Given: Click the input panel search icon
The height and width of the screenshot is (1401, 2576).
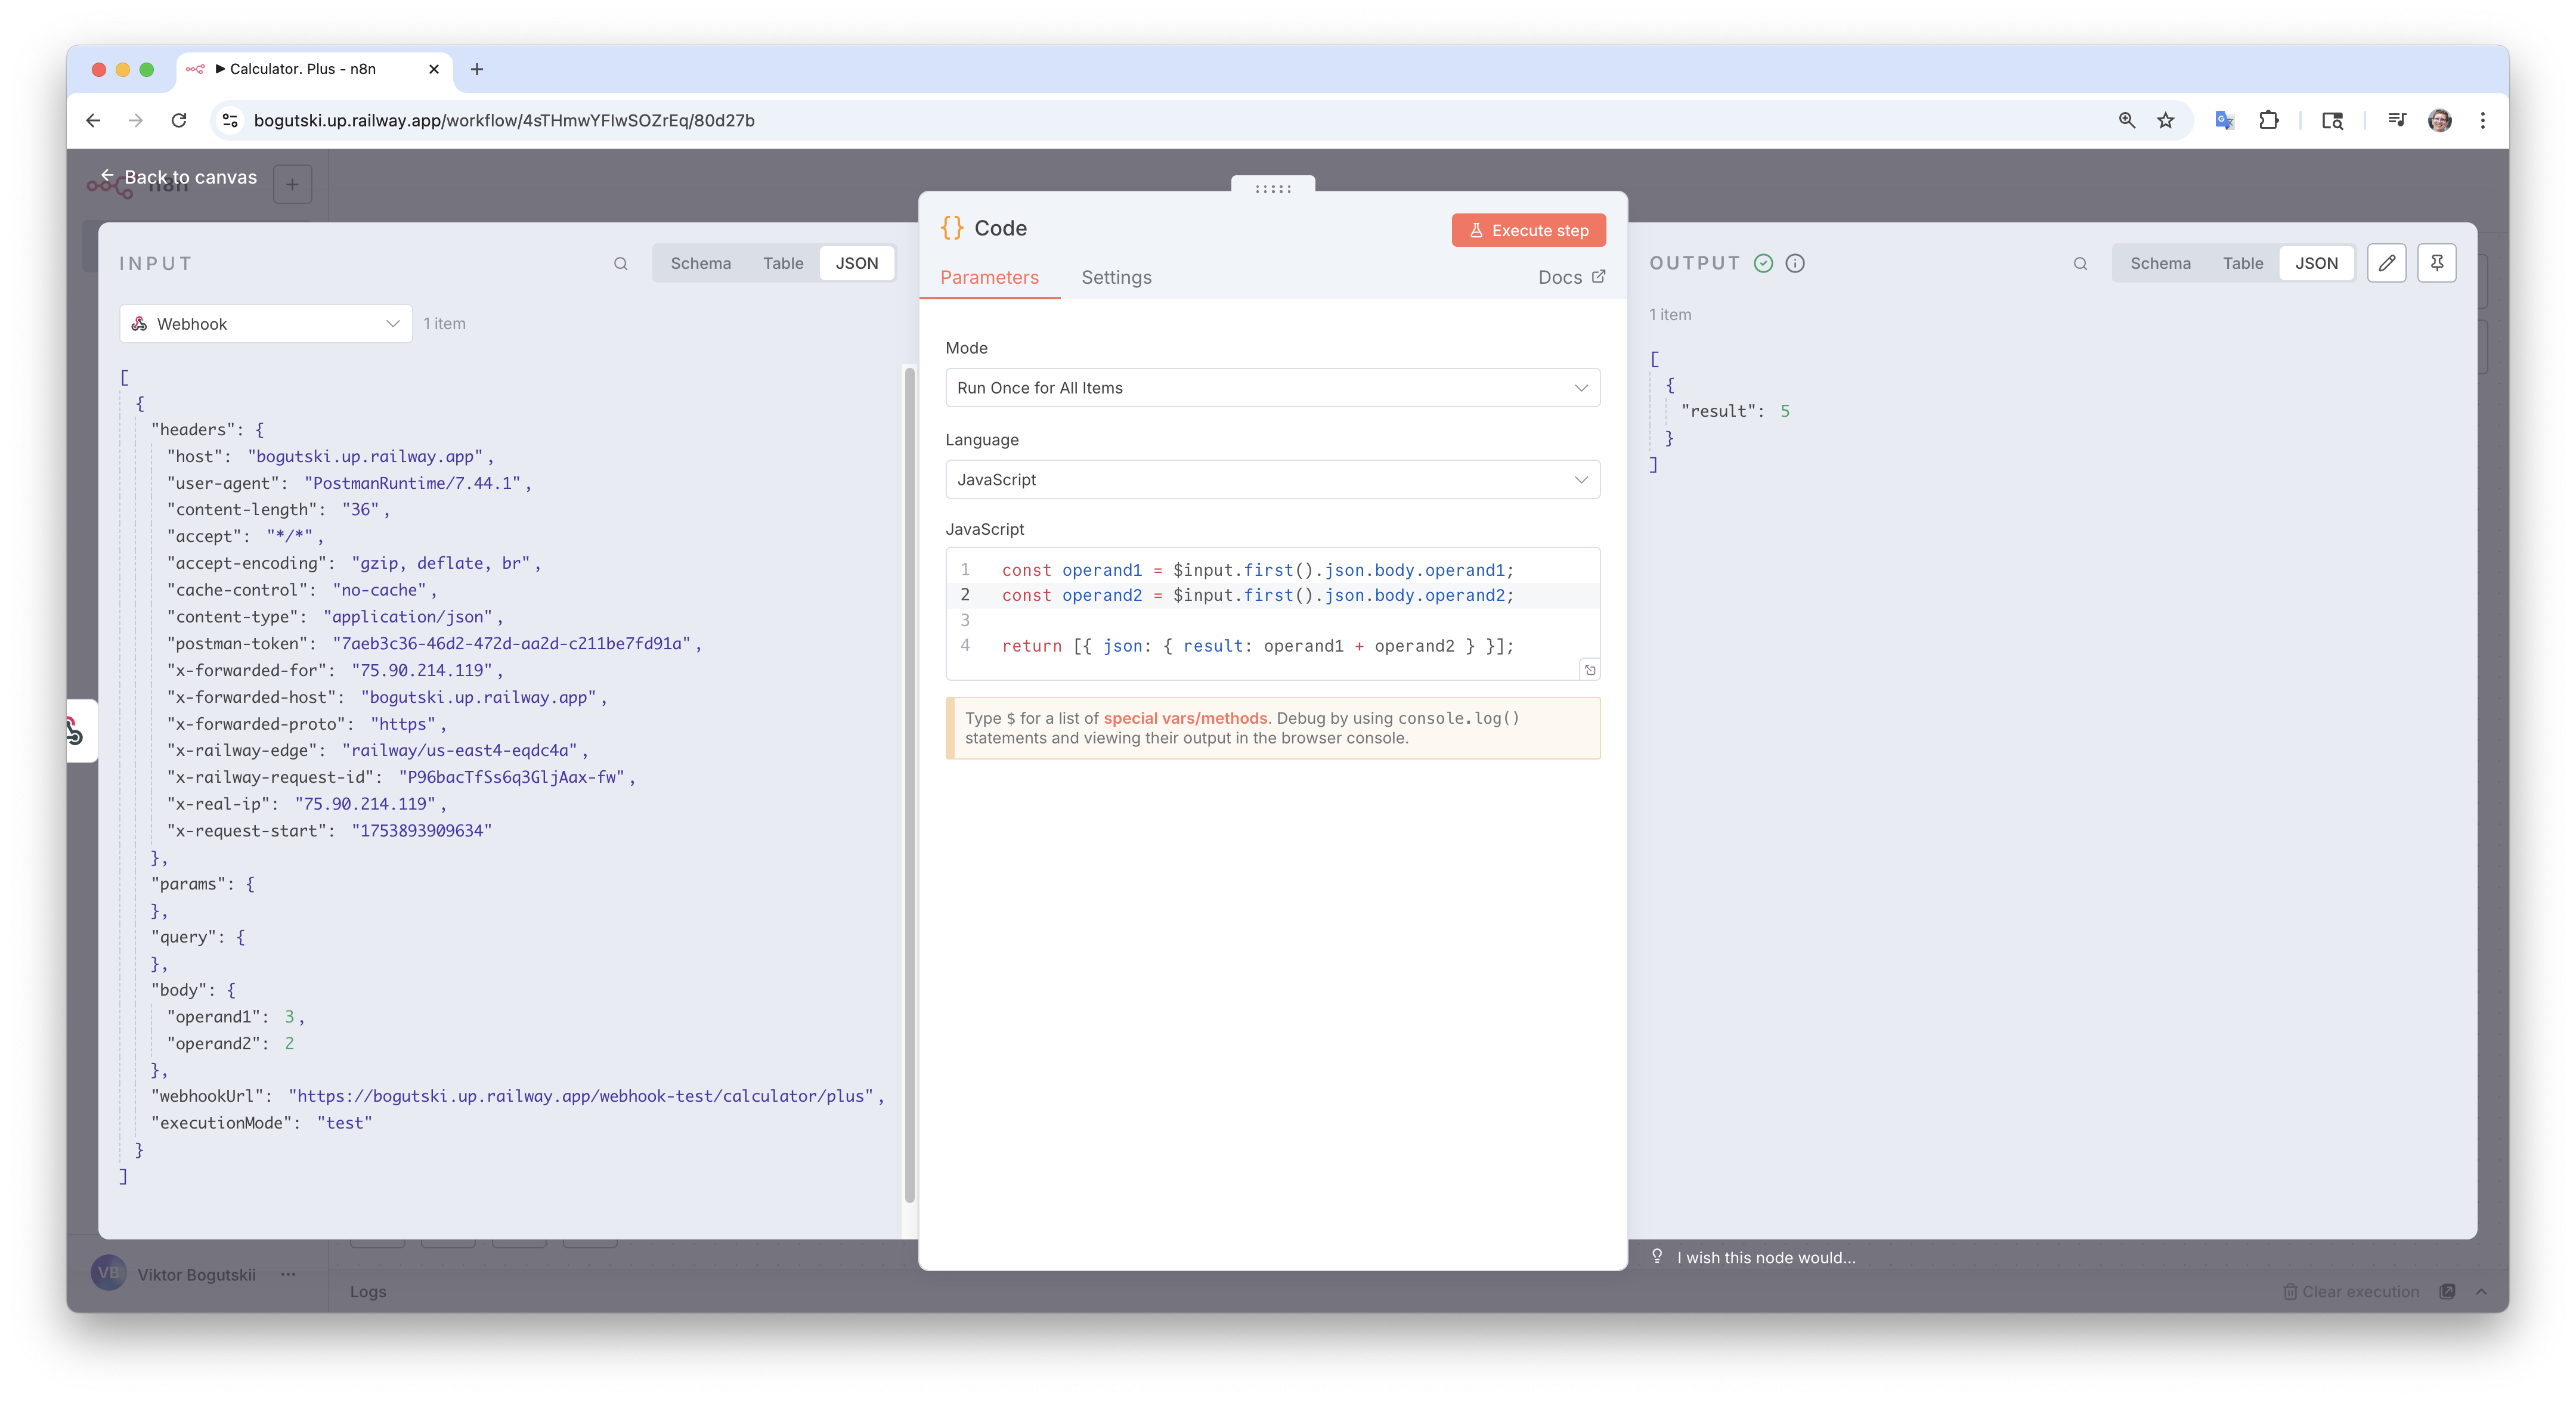Looking at the screenshot, I should (620, 264).
